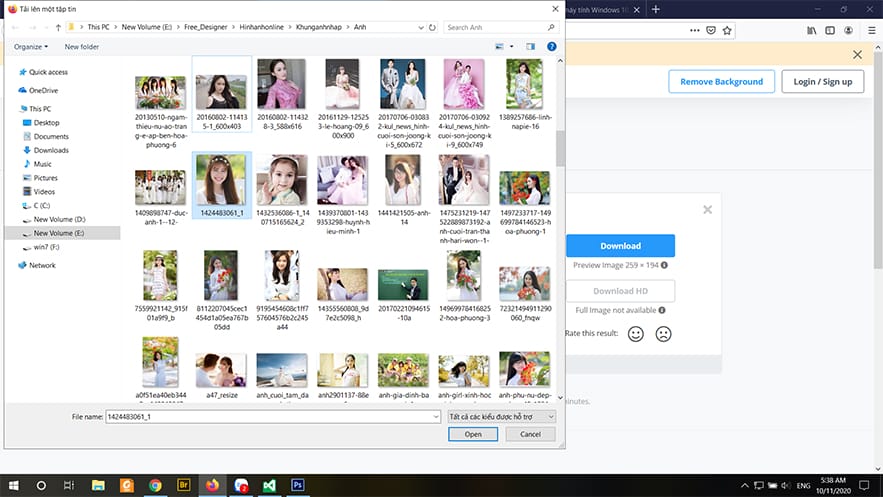The width and height of the screenshot is (883, 497).
Task: Open Photoshop from the taskbar
Action: [298, 485]
